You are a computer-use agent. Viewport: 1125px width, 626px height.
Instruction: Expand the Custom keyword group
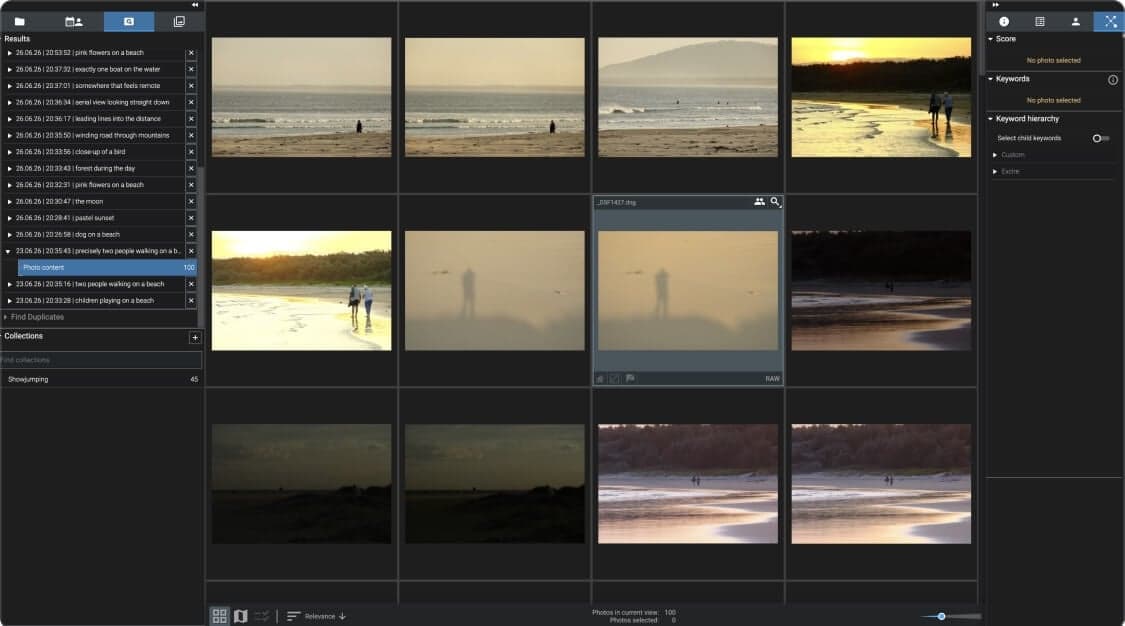pos(995,155)
